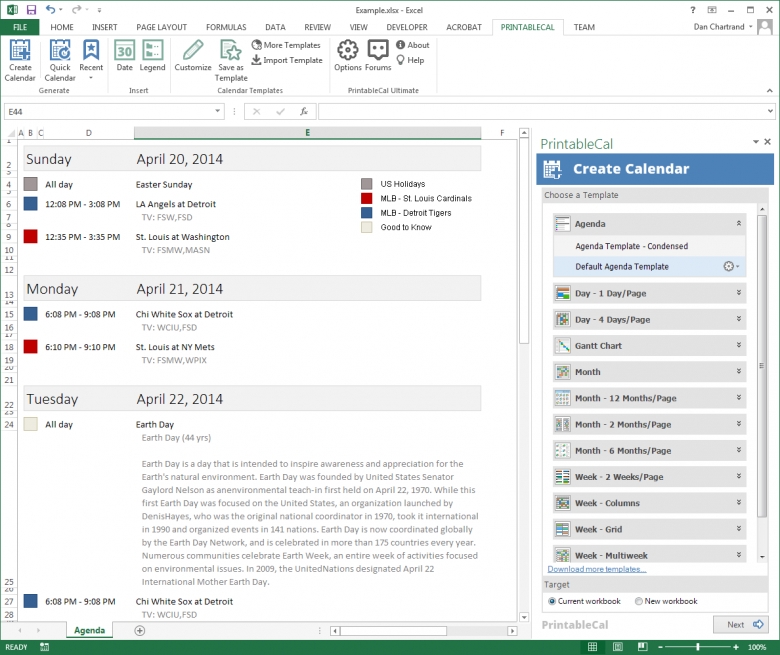Image resolution: width=780 pixels, height=655 pixels.
Task: Select column E header
Action: 307,133
